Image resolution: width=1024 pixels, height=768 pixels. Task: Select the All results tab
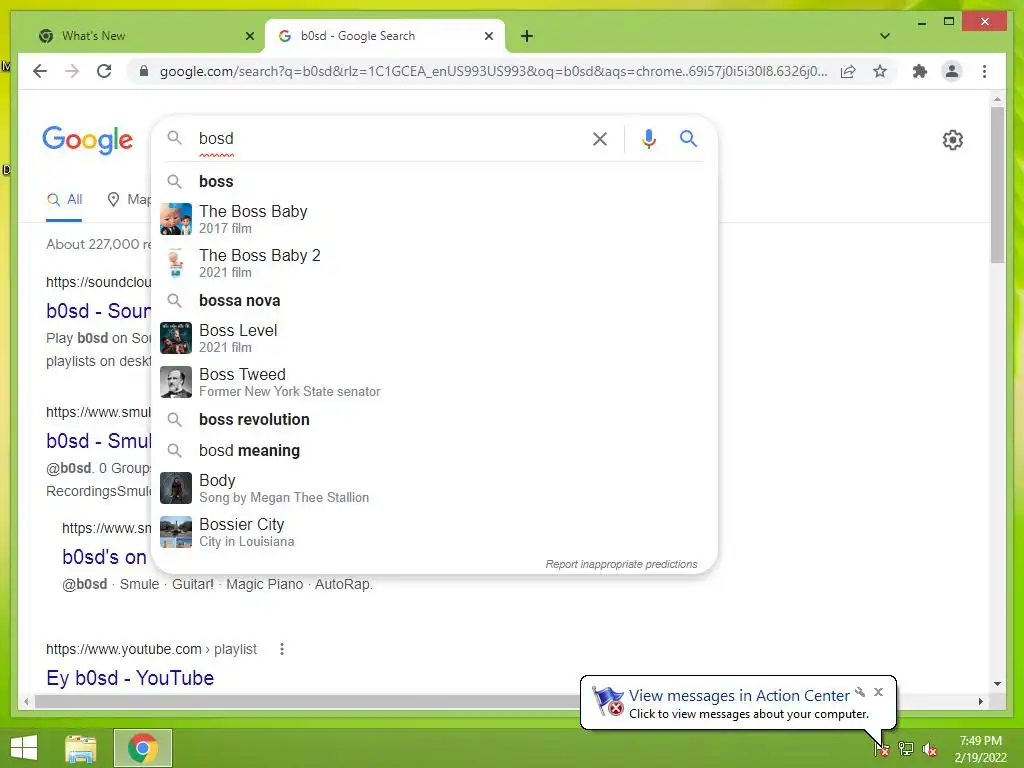pos(65,200)
